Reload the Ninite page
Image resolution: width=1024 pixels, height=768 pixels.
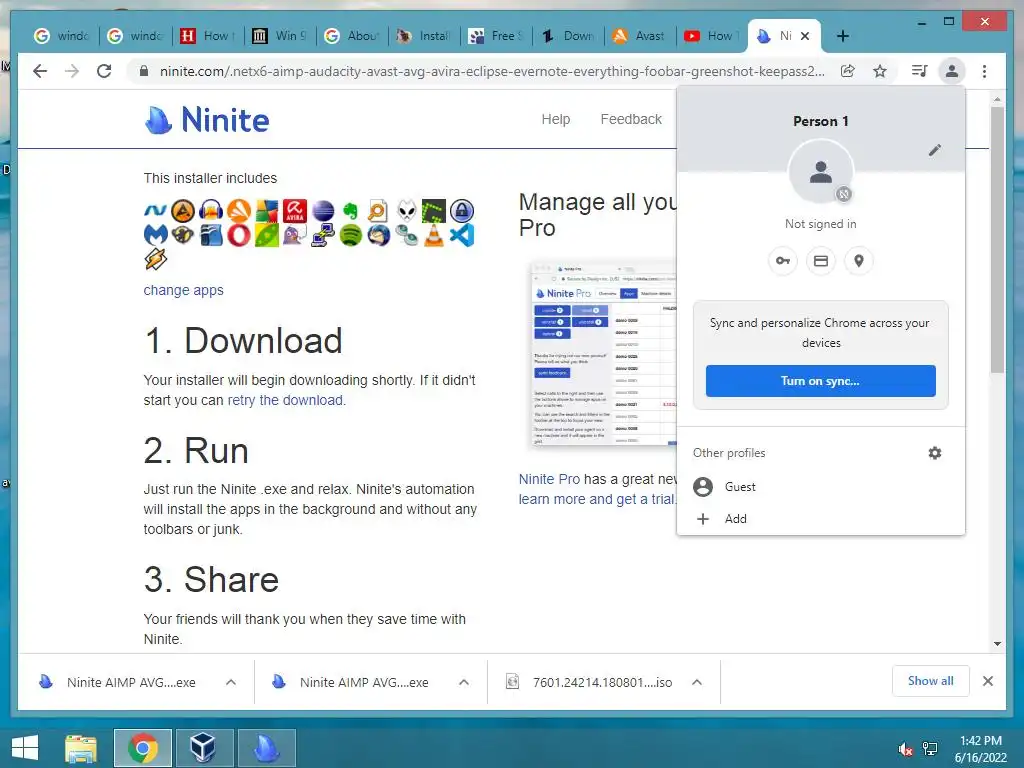point(104,71)
